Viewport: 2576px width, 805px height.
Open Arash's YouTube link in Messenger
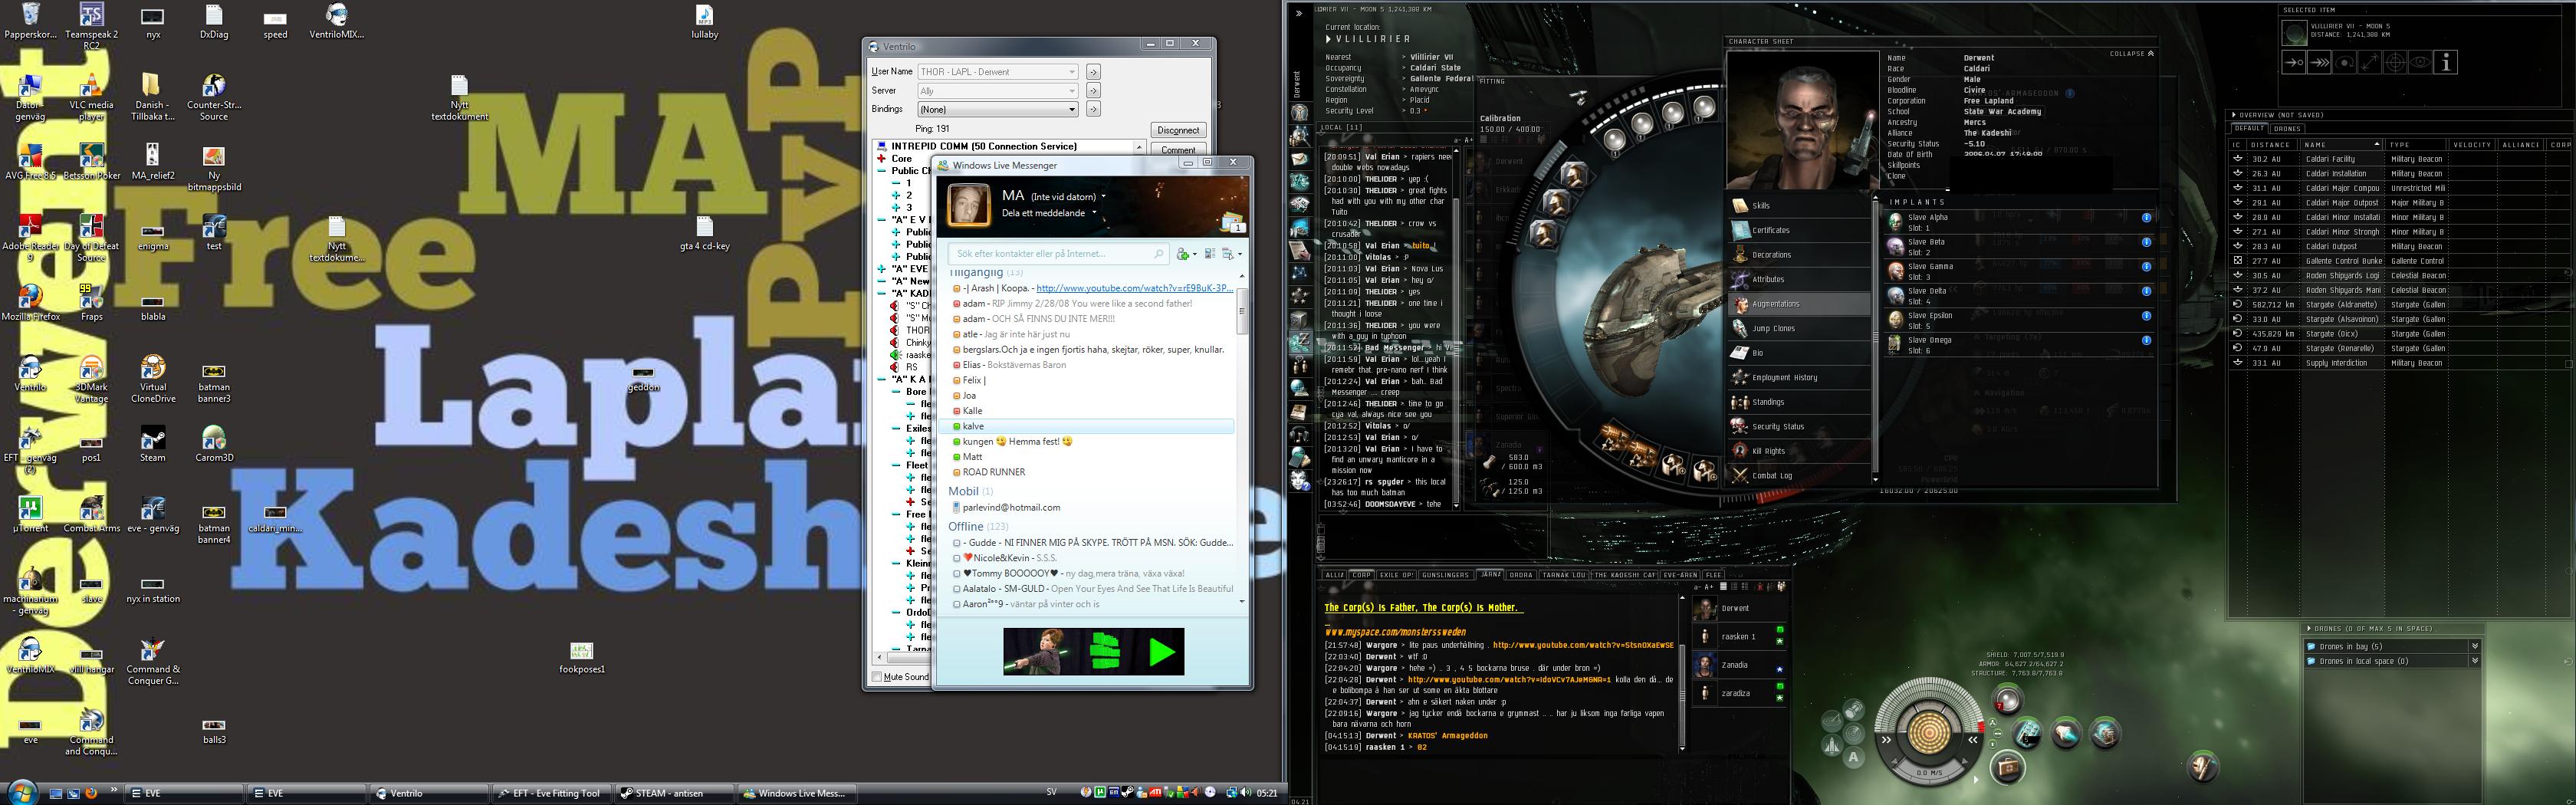pyautogui.click(x=1134, y=288)
